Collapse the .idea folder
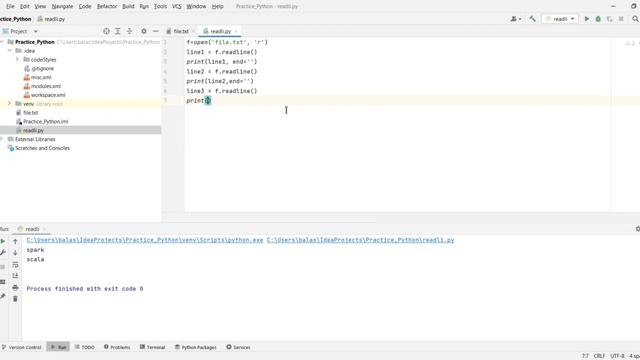Screen dimensions: 640x360 (9, 51)
